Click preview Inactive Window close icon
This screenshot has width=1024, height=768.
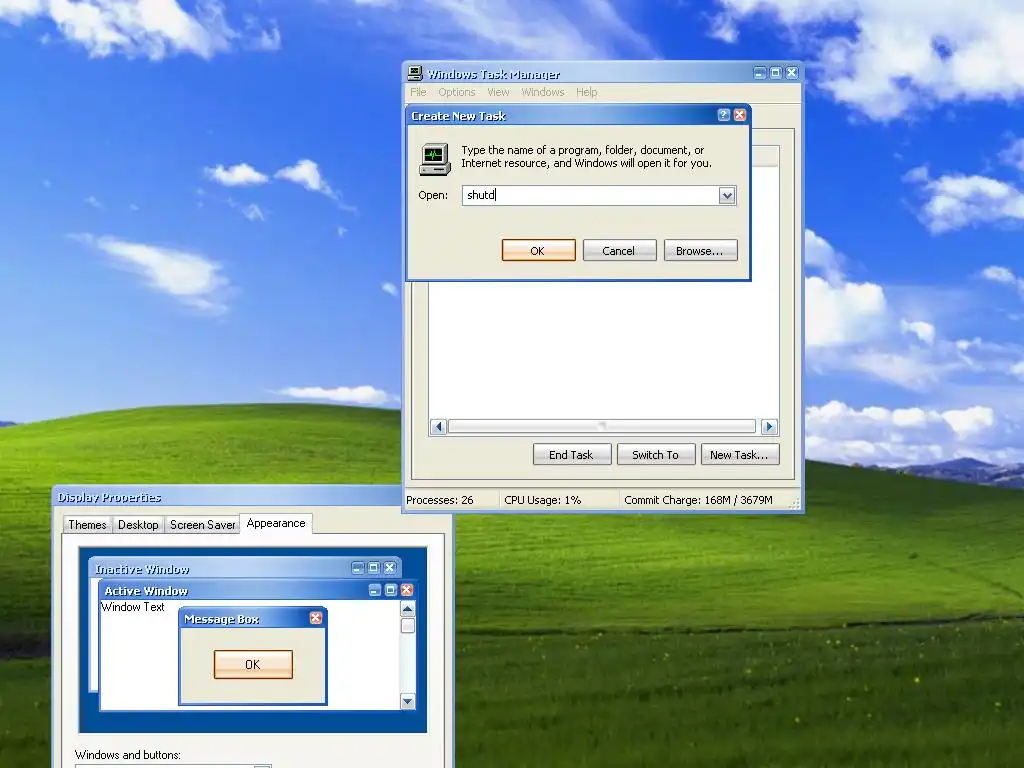[x=390, y=568]
